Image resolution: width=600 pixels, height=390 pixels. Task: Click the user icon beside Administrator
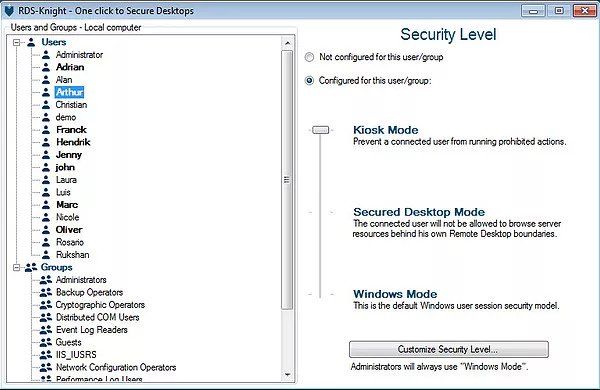click(46, 55)
